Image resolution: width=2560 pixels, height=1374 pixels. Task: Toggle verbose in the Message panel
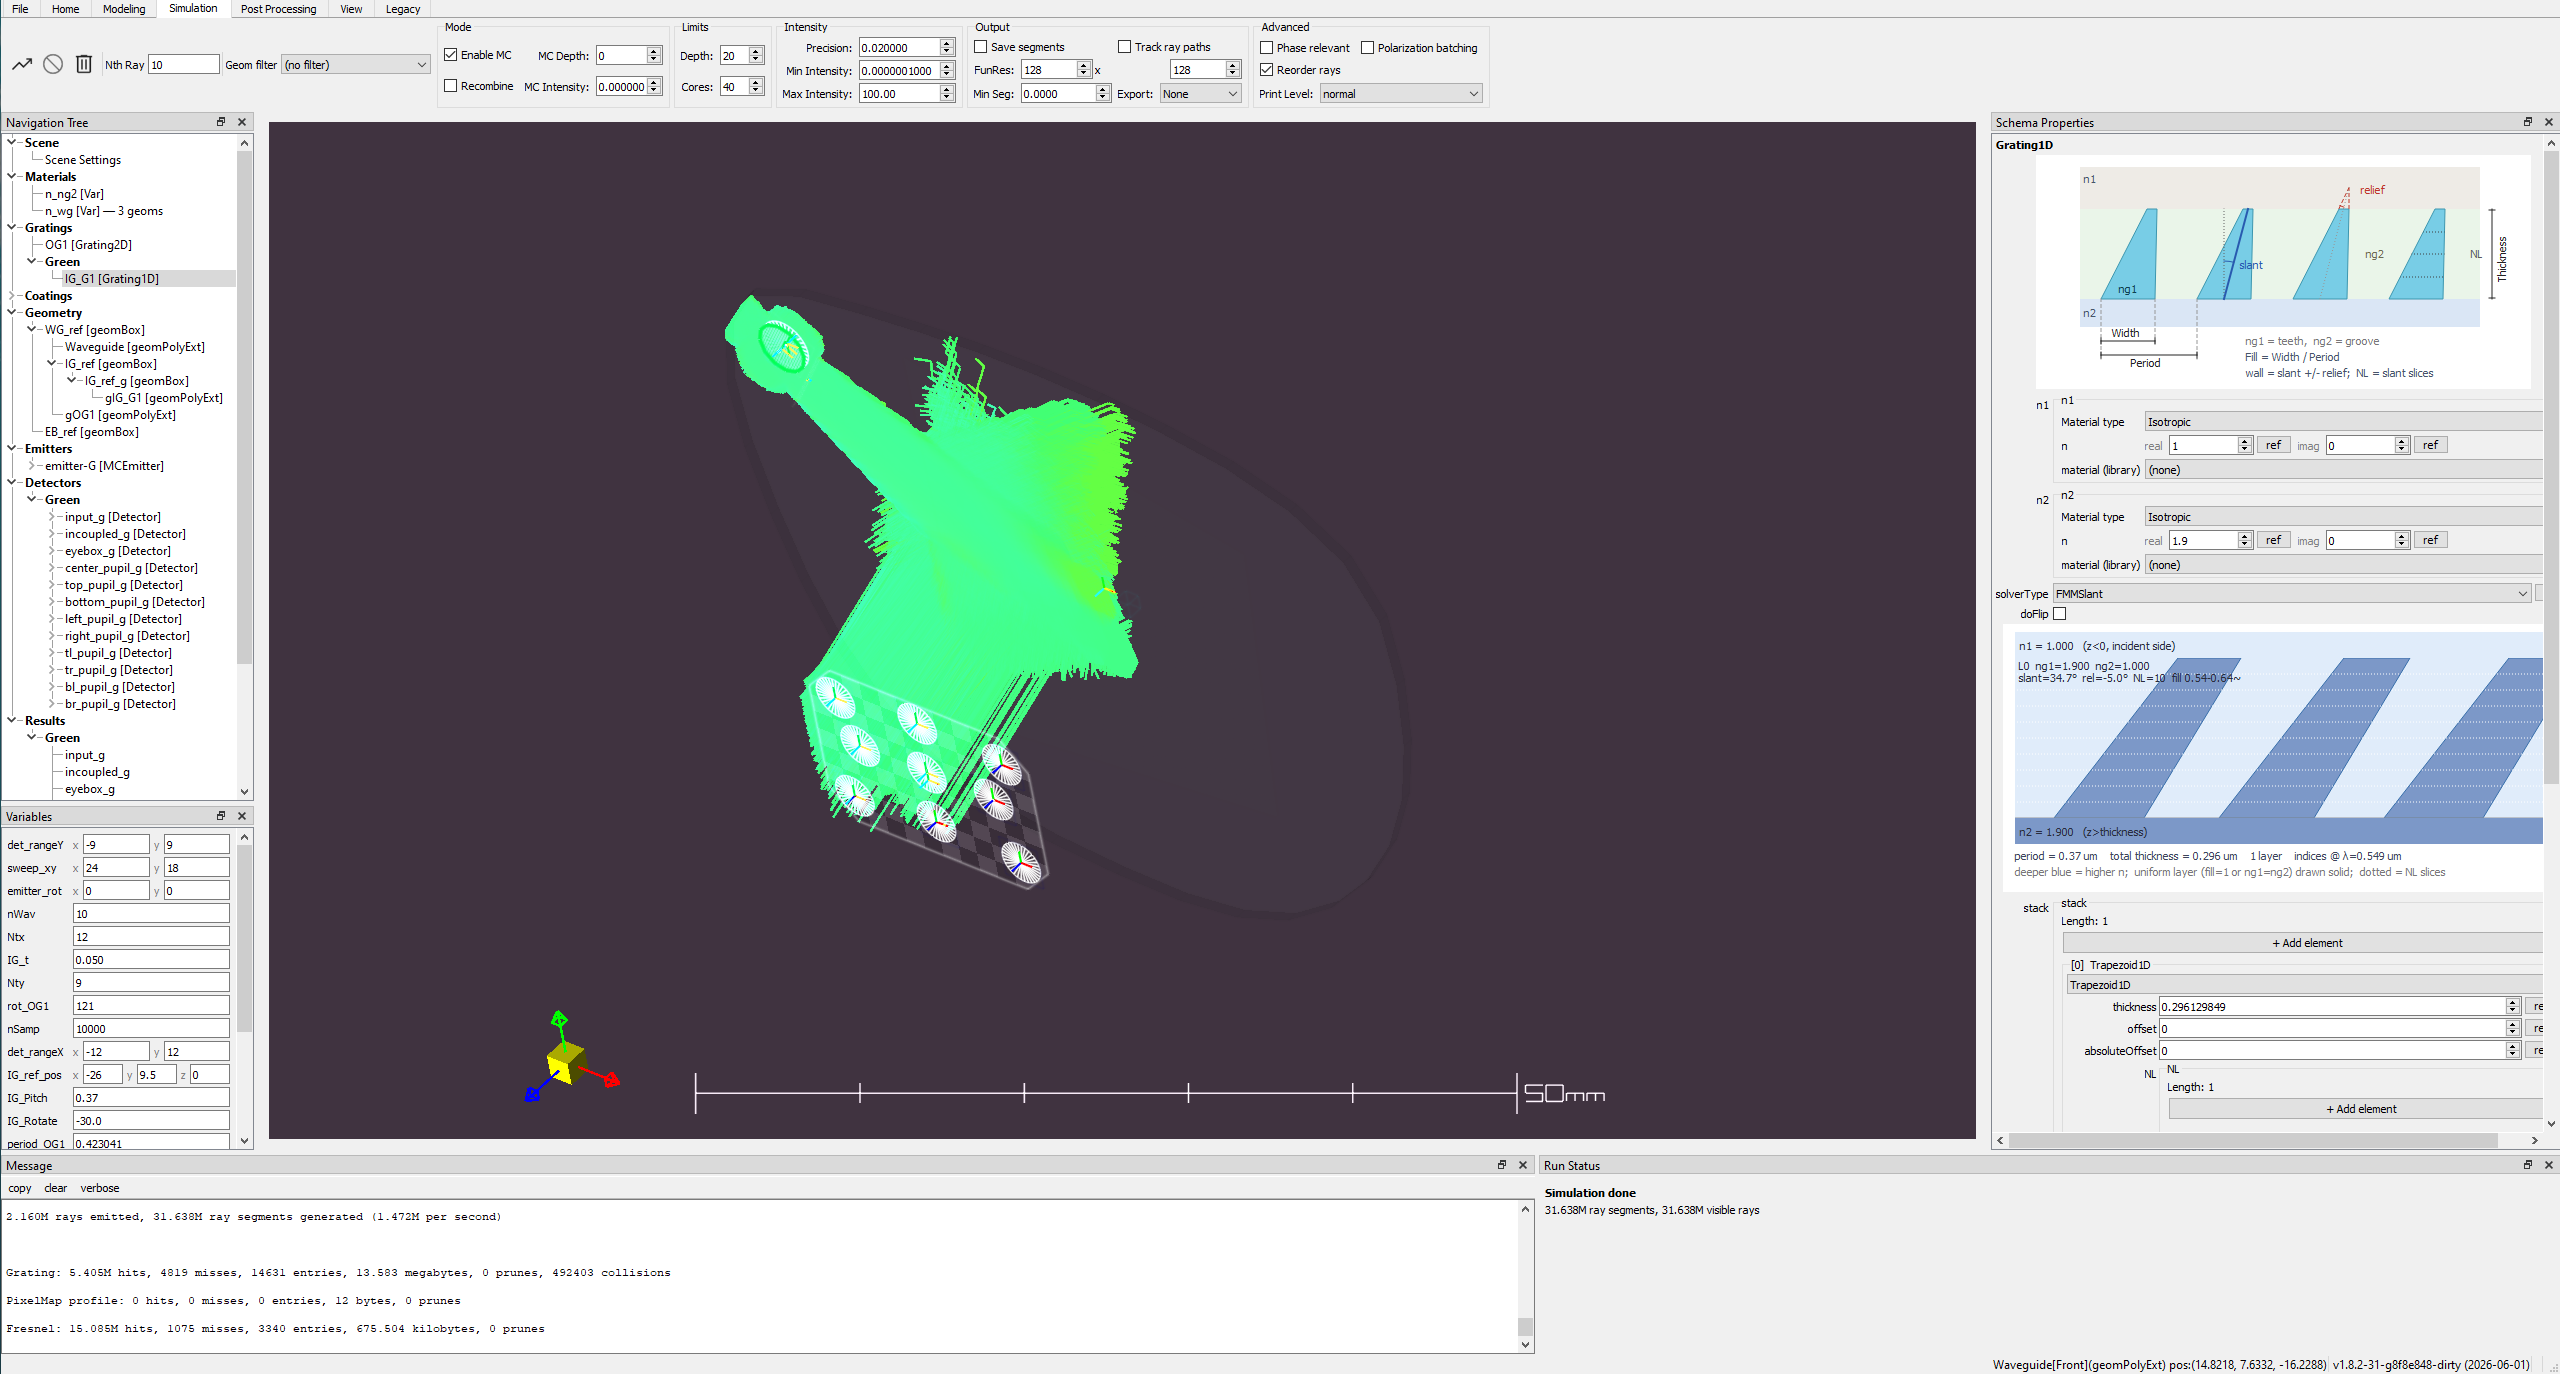click(100, 1188)
